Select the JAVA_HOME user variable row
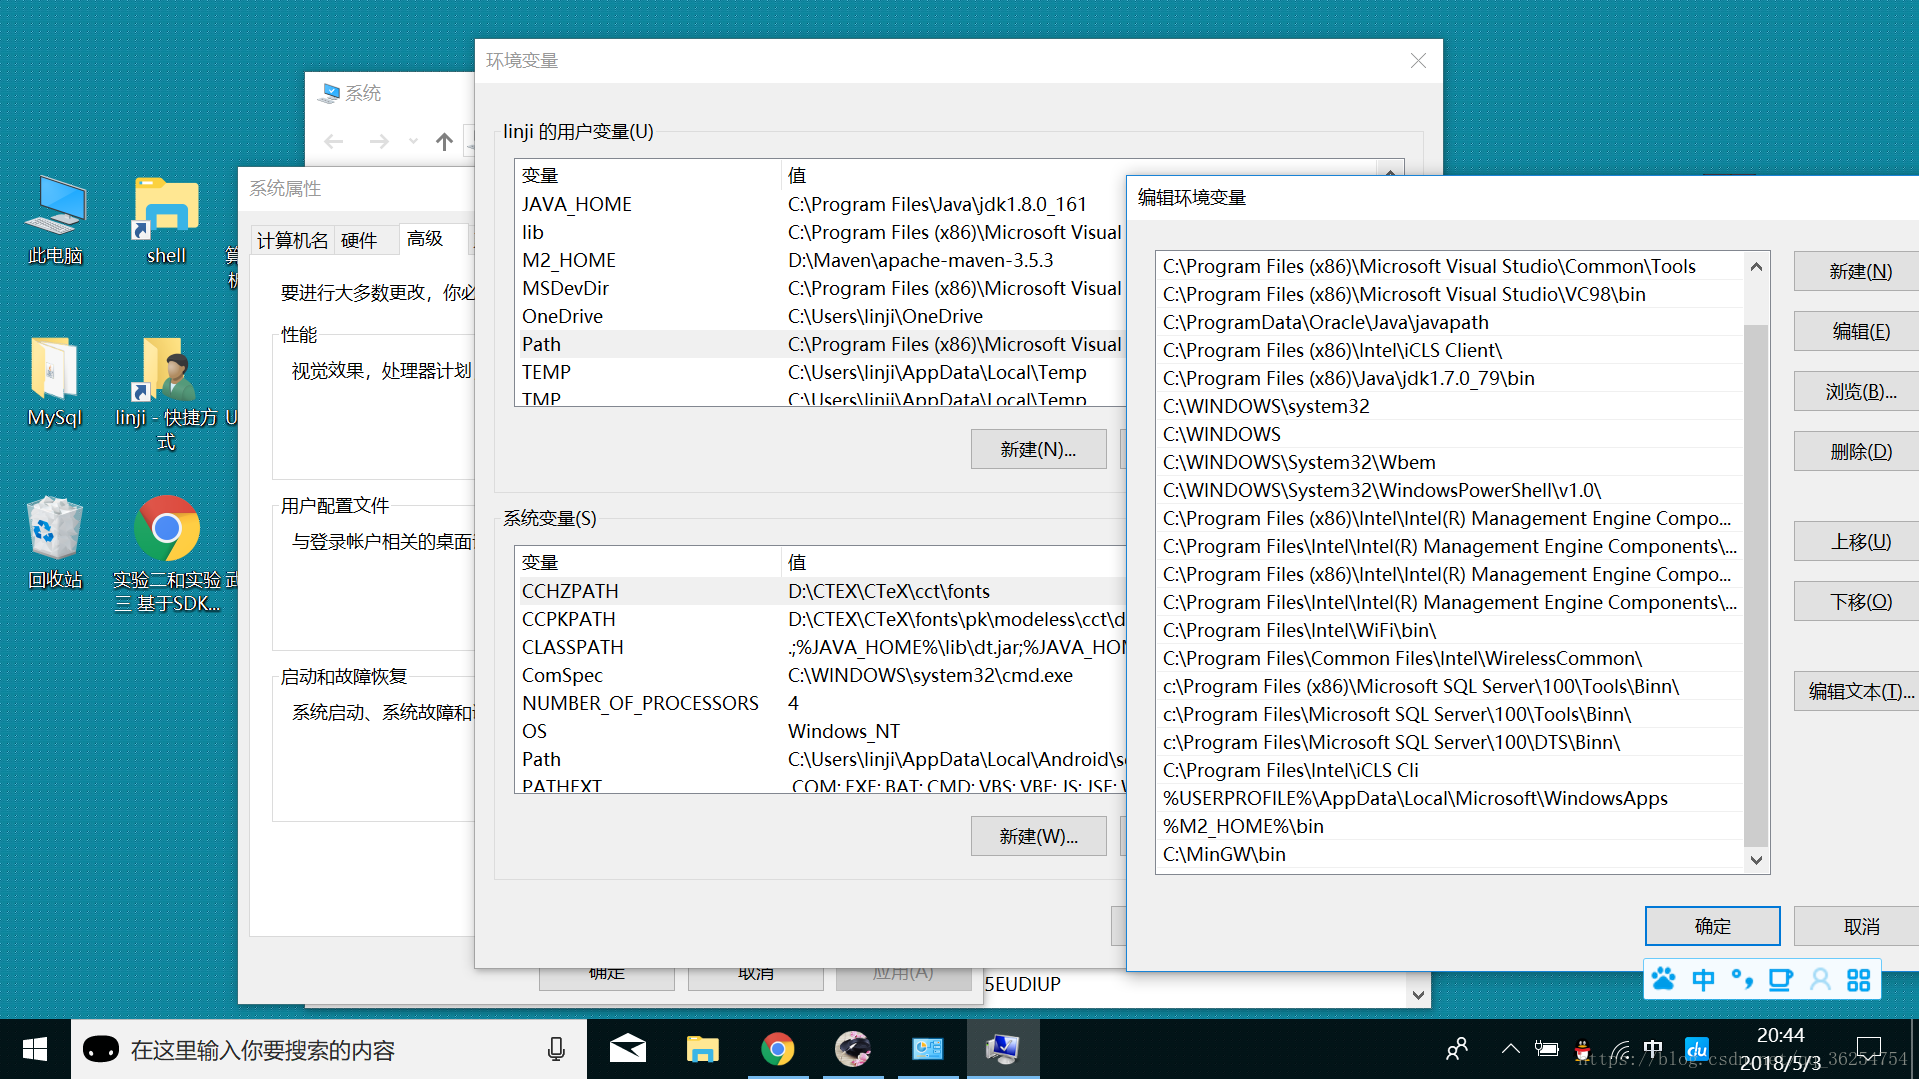Image resolution: width=1919 pixels, height=1079 pixels. coord(820,204)
